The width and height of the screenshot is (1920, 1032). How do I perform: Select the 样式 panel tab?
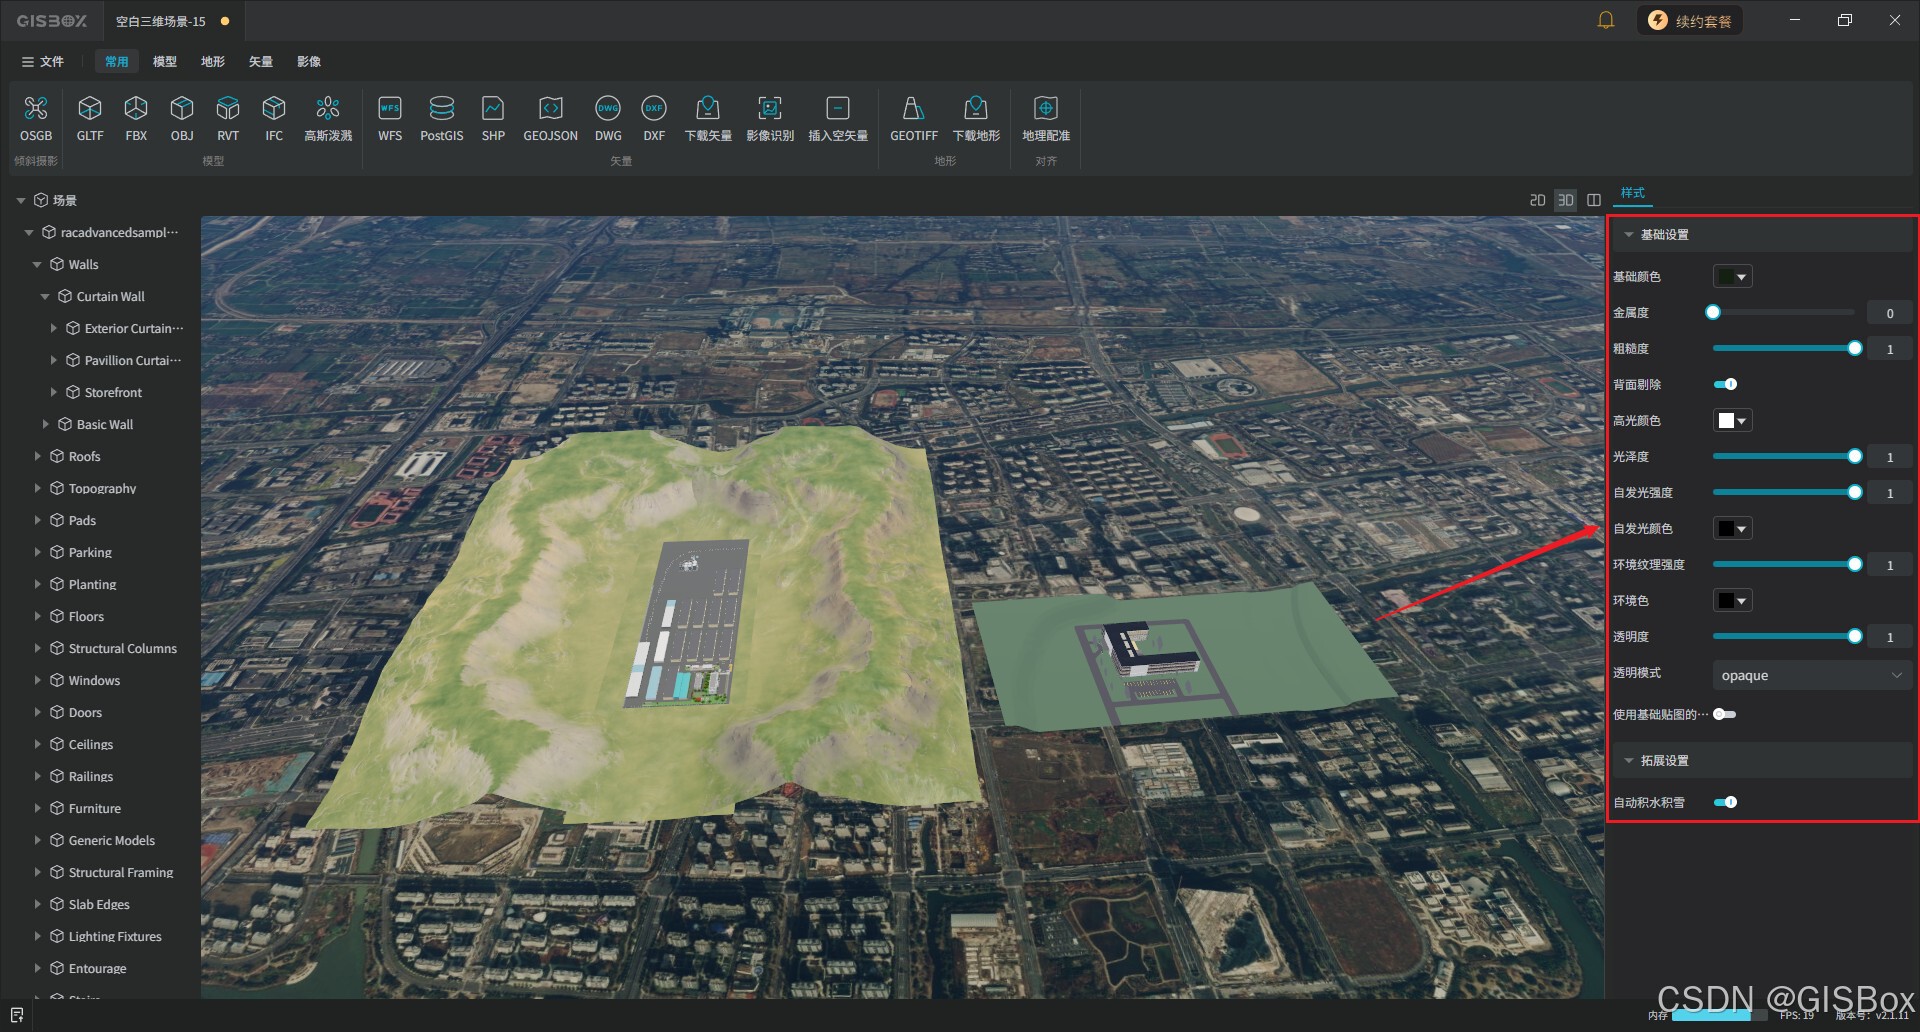point(1633,193)
